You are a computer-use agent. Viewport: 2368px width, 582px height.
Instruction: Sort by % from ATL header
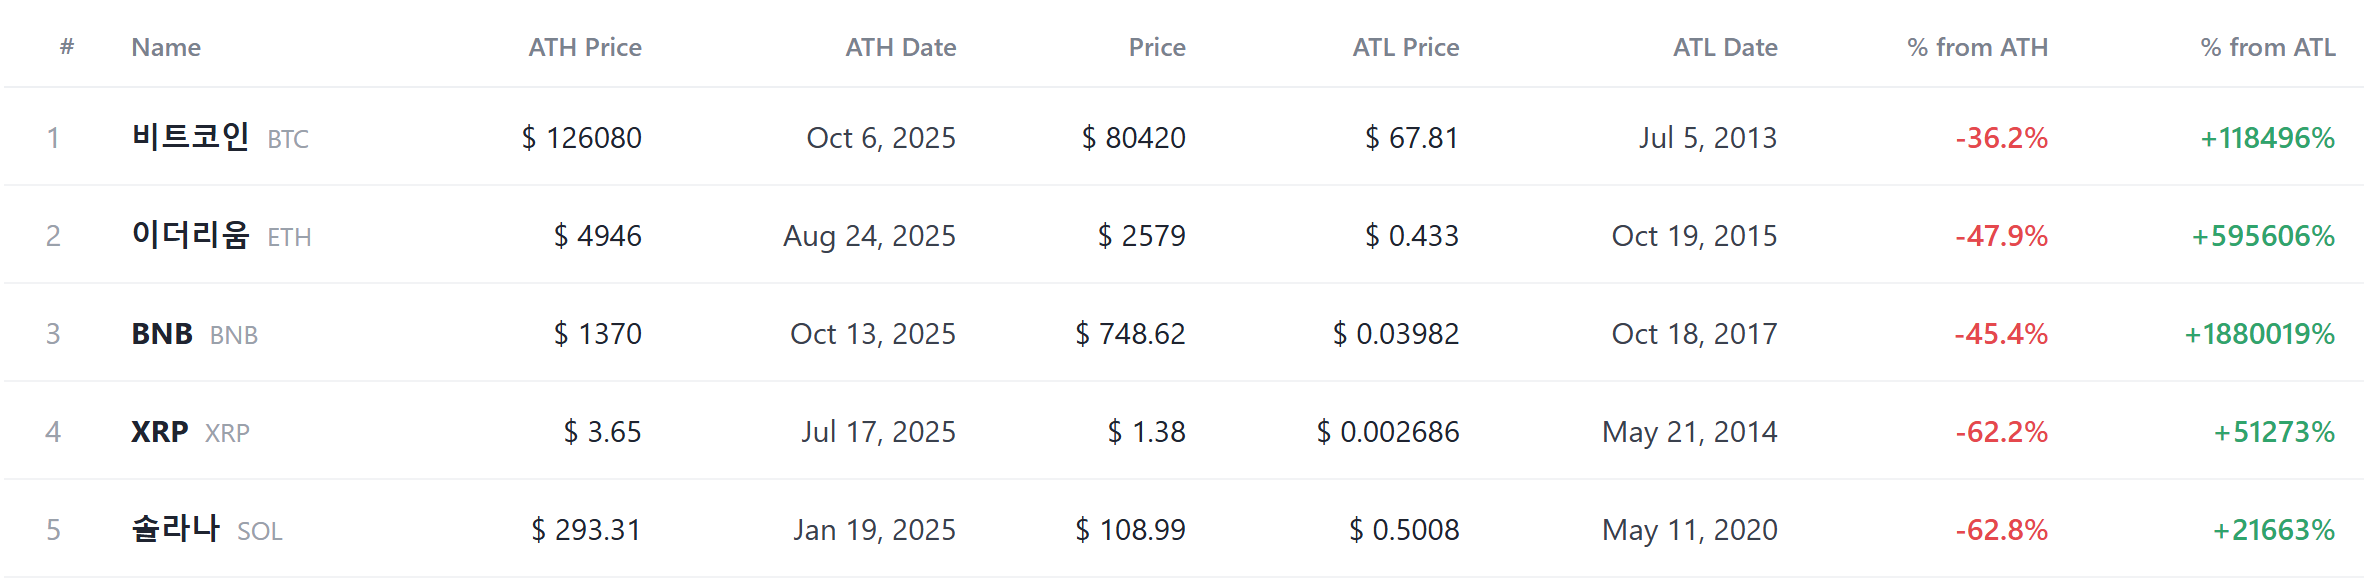(2268, 47)
